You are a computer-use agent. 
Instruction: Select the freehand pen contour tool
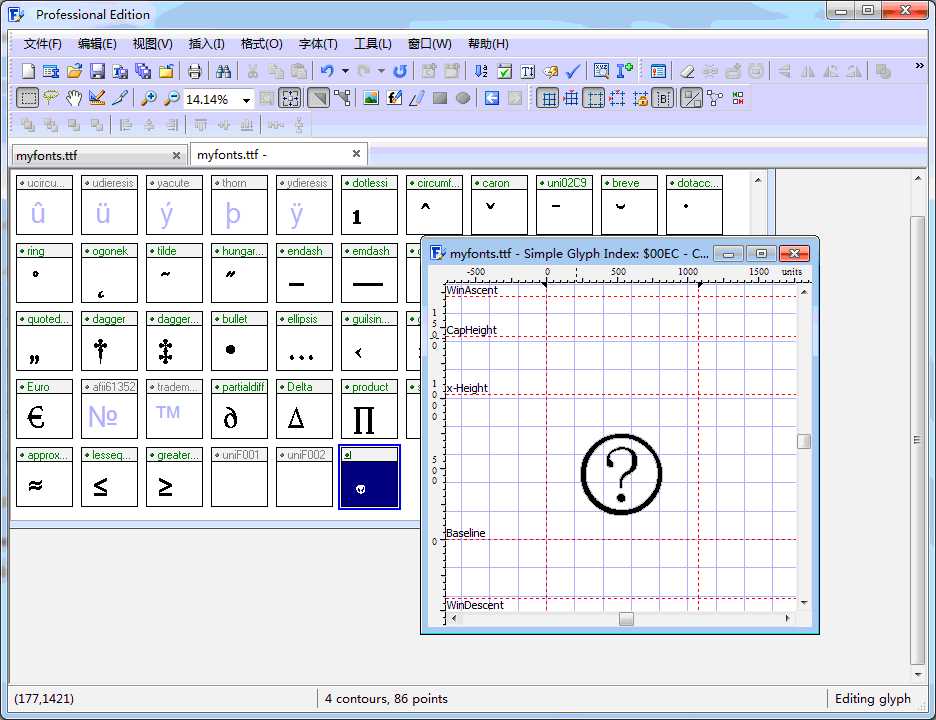coord(417,99)
